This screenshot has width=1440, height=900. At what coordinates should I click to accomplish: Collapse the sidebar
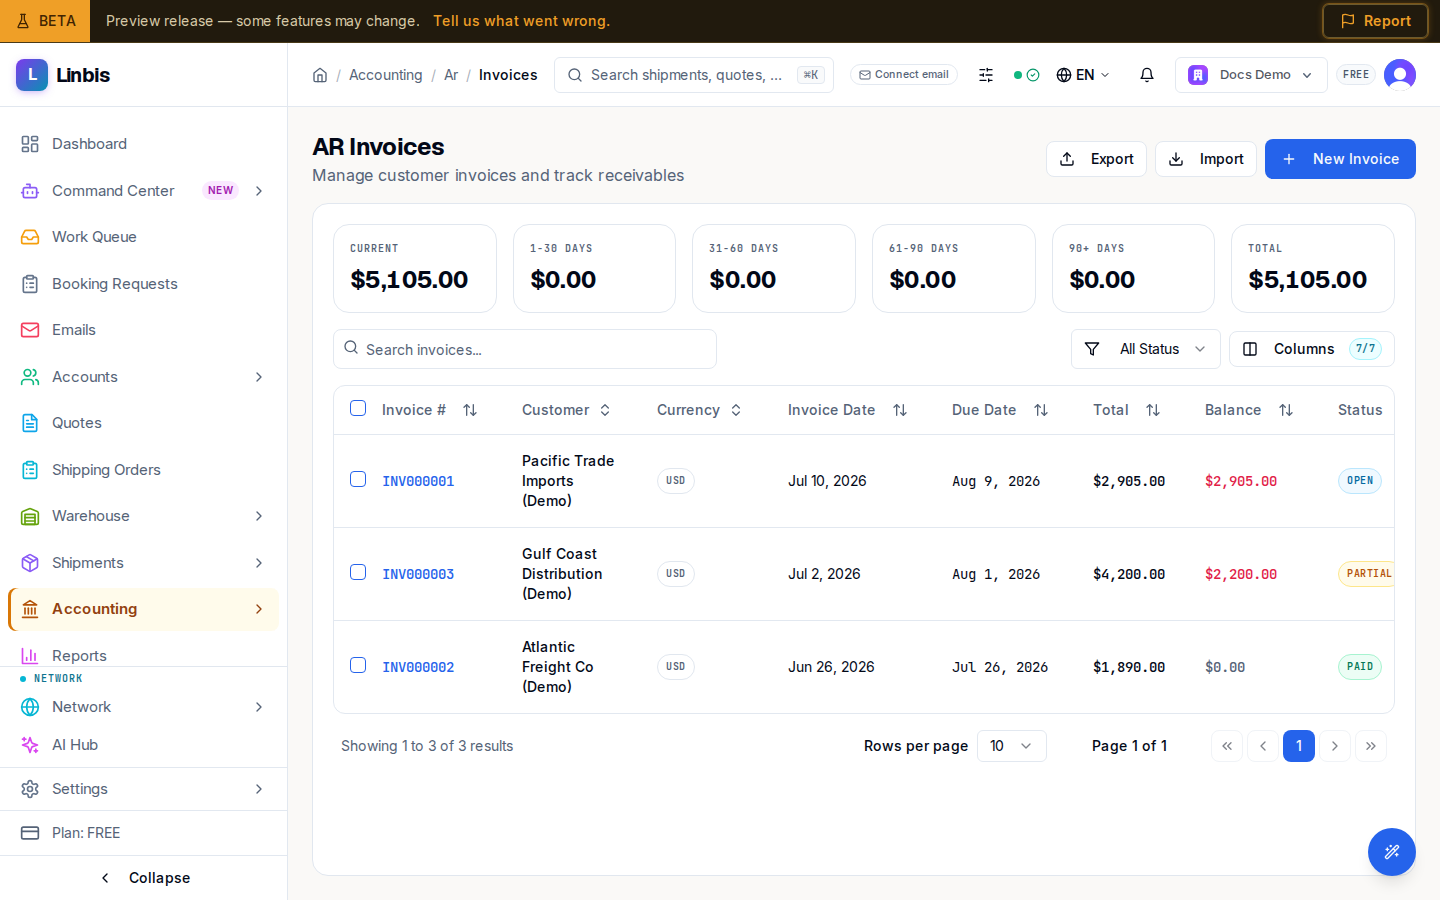click(144, 878)
